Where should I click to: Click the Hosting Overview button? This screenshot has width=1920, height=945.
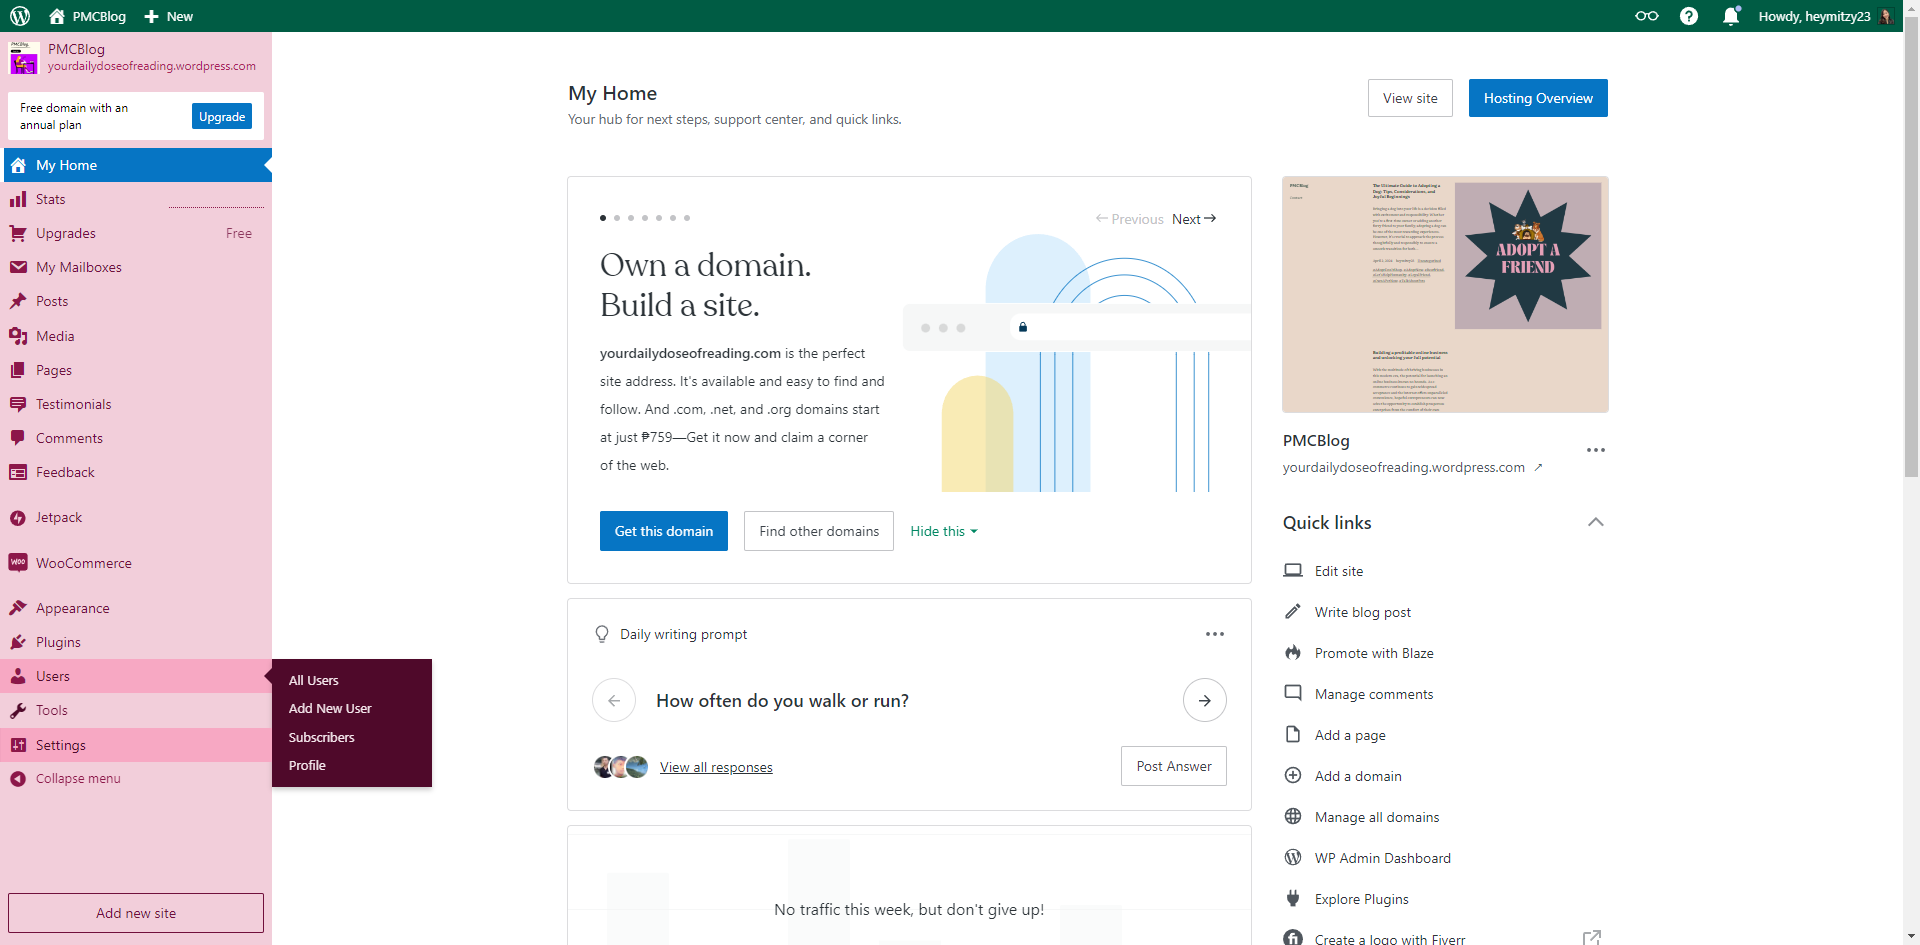click(x=1538, y=98)
